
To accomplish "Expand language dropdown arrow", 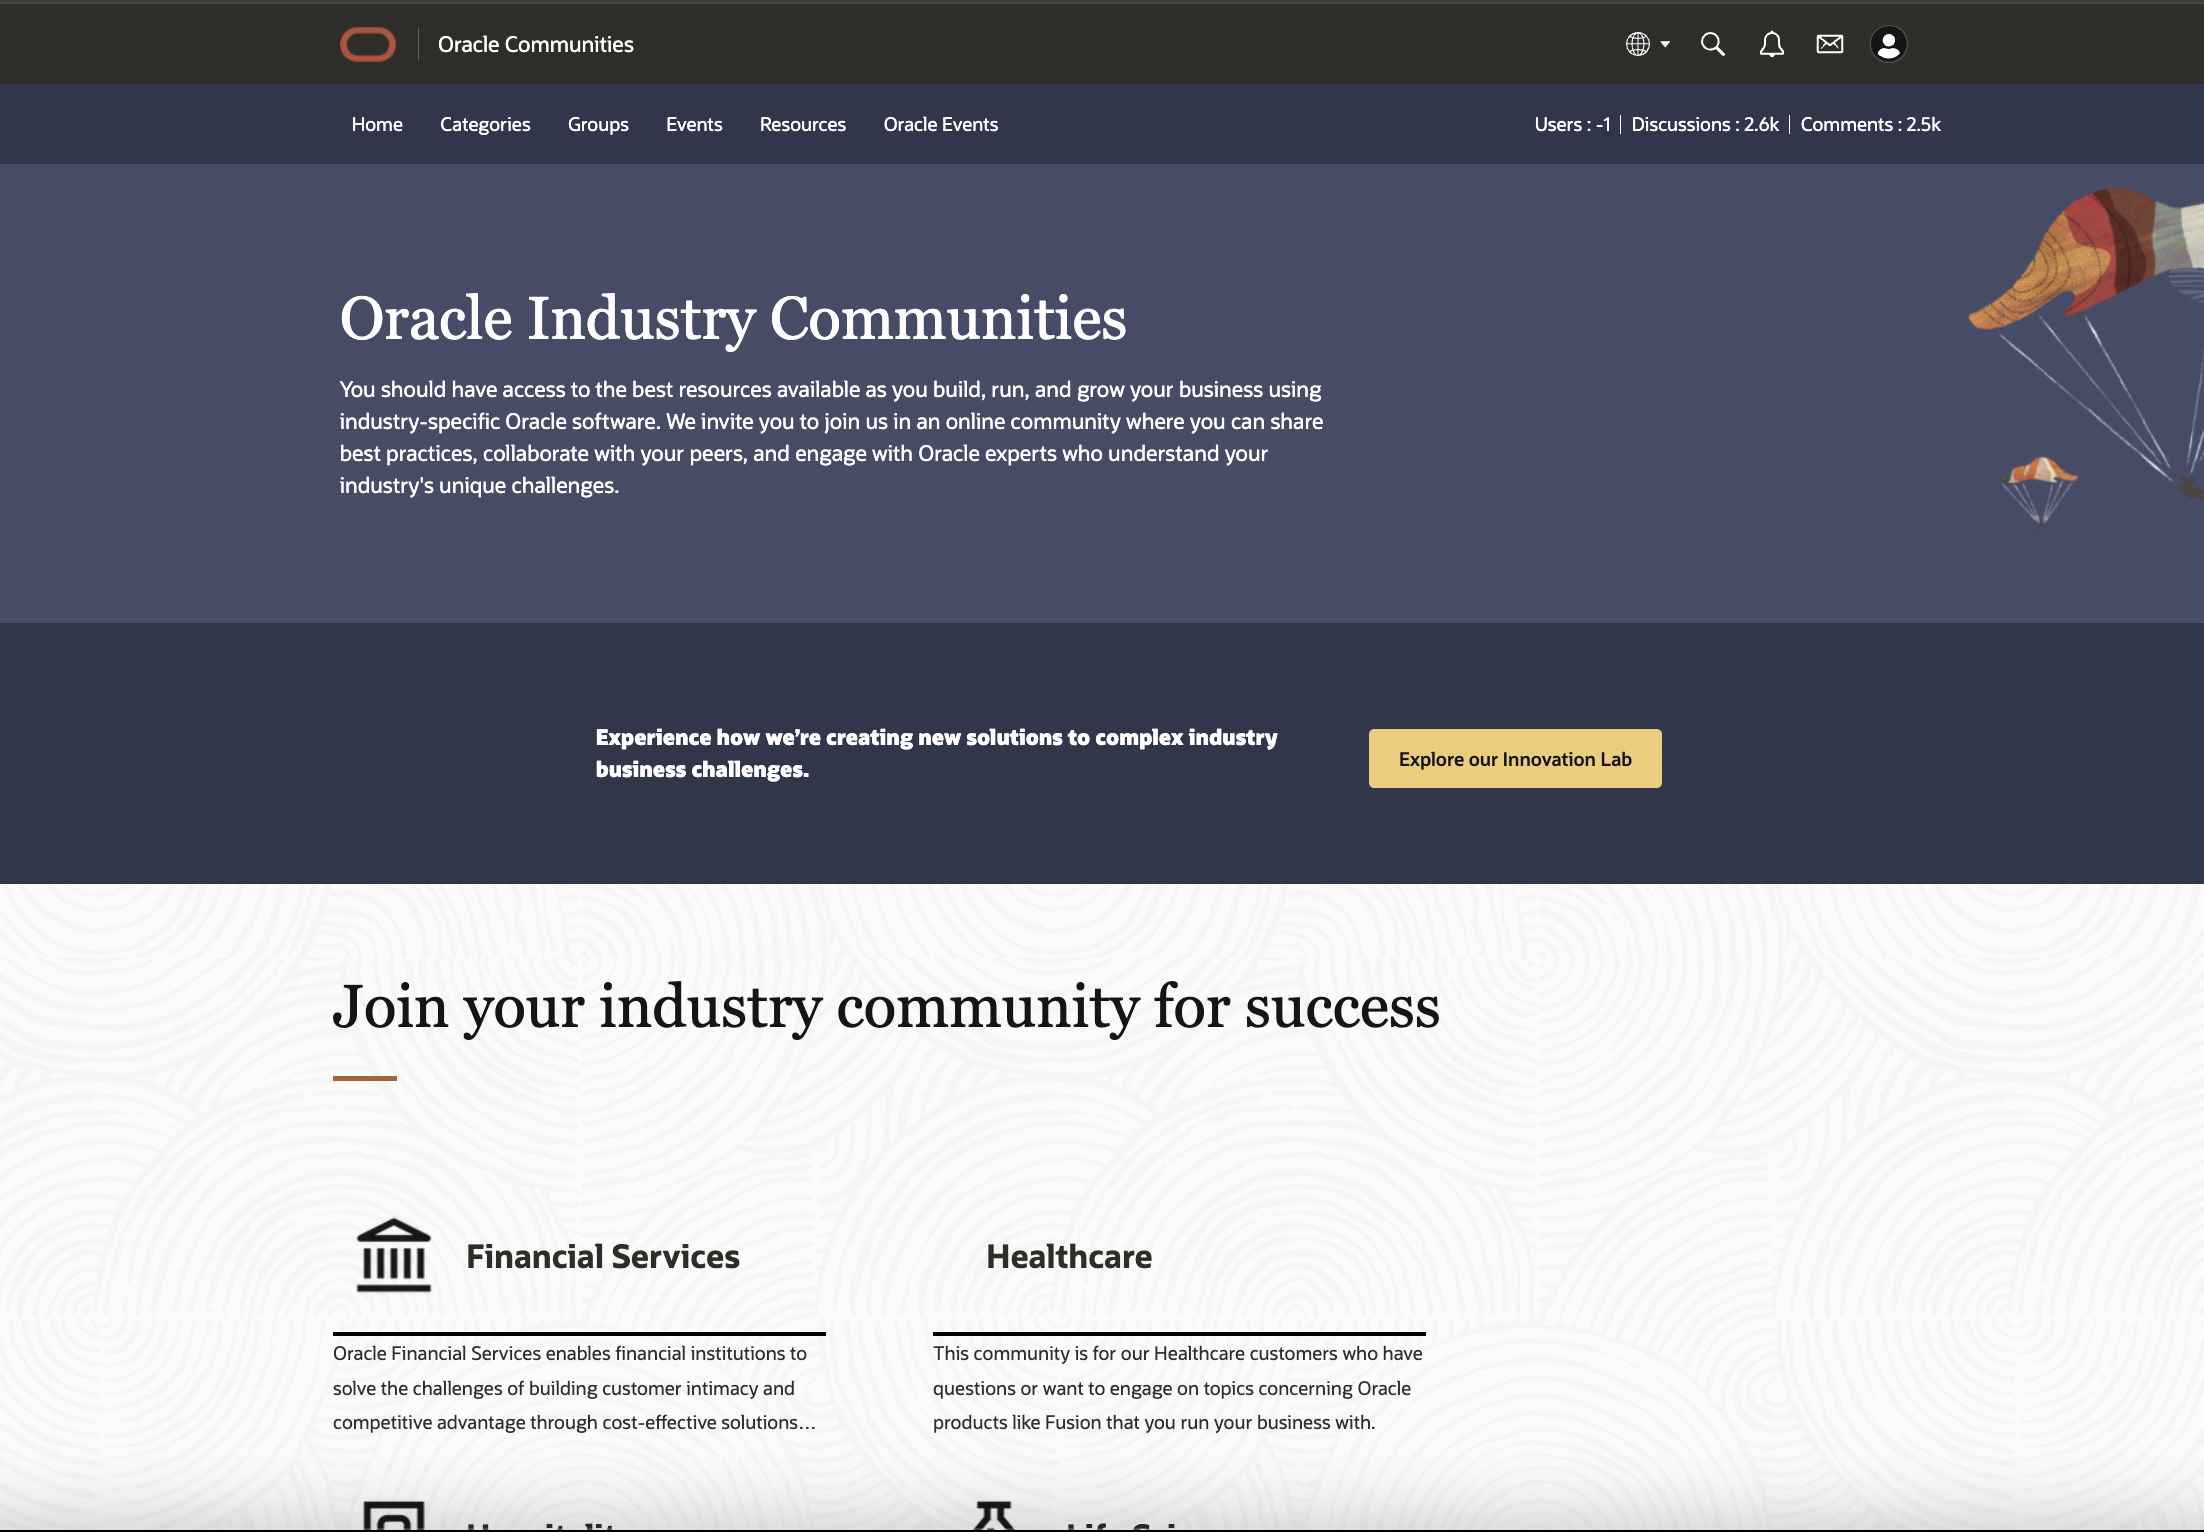I will click(1665, 44).
